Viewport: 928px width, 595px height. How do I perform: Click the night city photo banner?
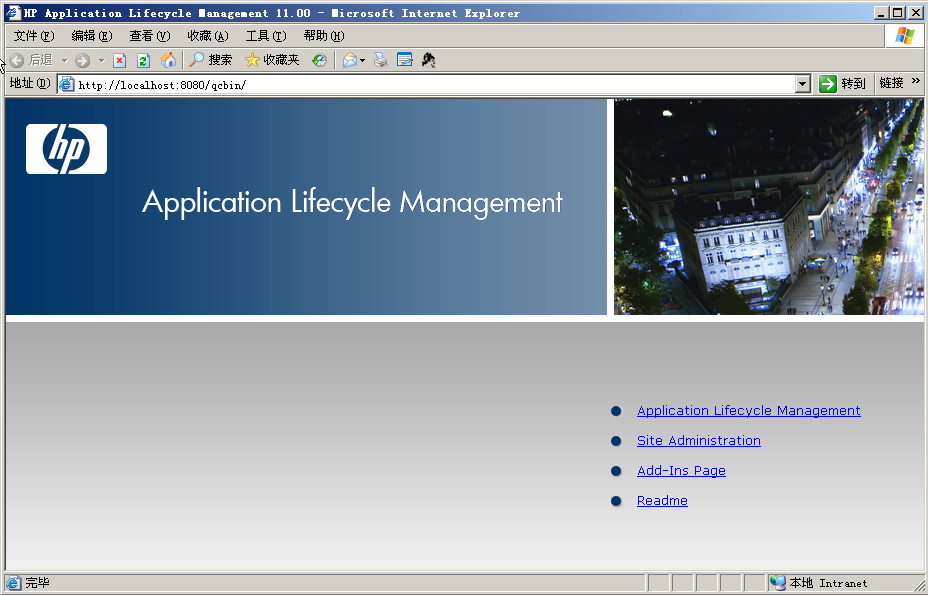tap(768, 207)
